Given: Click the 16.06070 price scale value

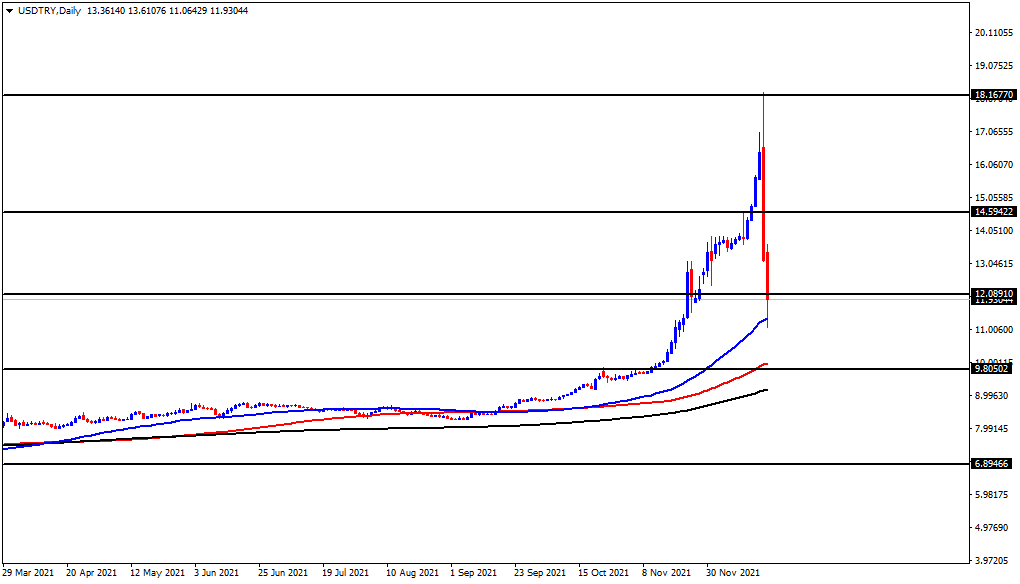Looking at the screenshot, I should (x=993, y=165).
